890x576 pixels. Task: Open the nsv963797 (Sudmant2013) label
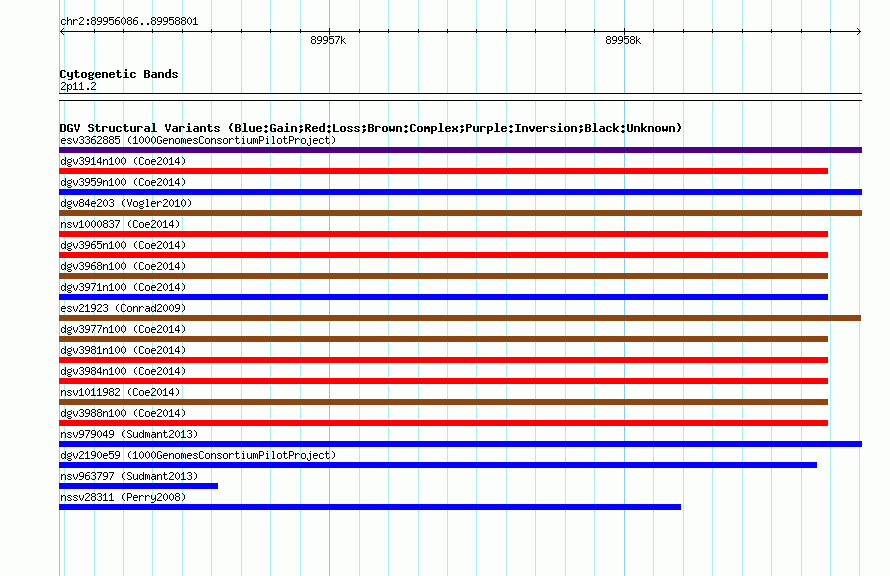(129, 476)
